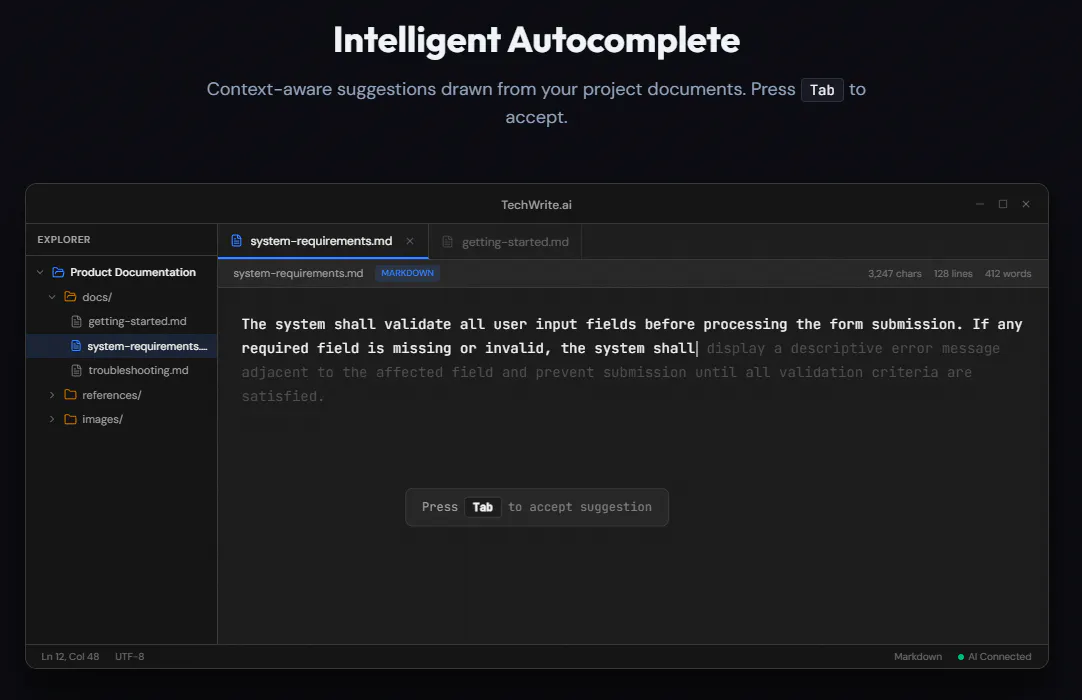Click the 3,247 chars counter
Image resolution: width=1082 pixels, height=700 pixels.
pos(894,273)
